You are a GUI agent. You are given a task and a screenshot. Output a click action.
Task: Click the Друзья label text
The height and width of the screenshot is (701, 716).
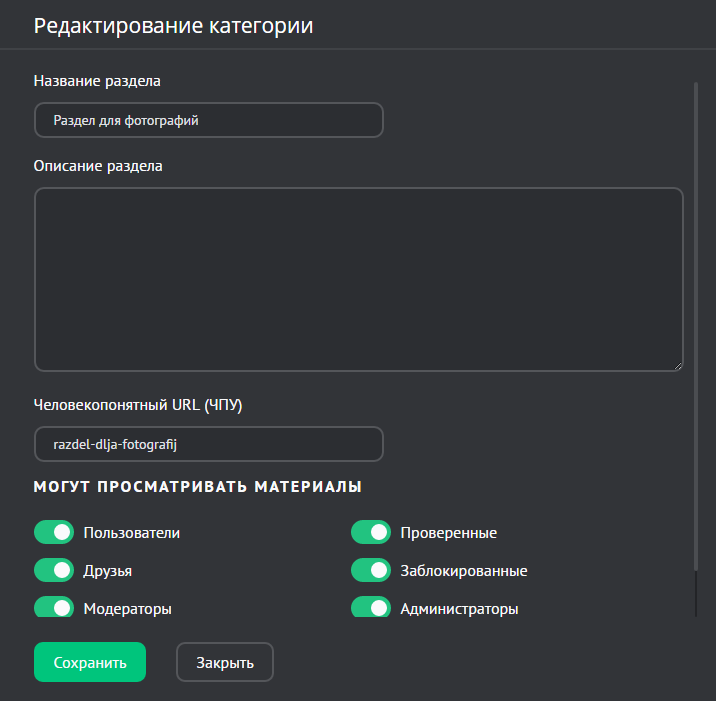[108, 571]
